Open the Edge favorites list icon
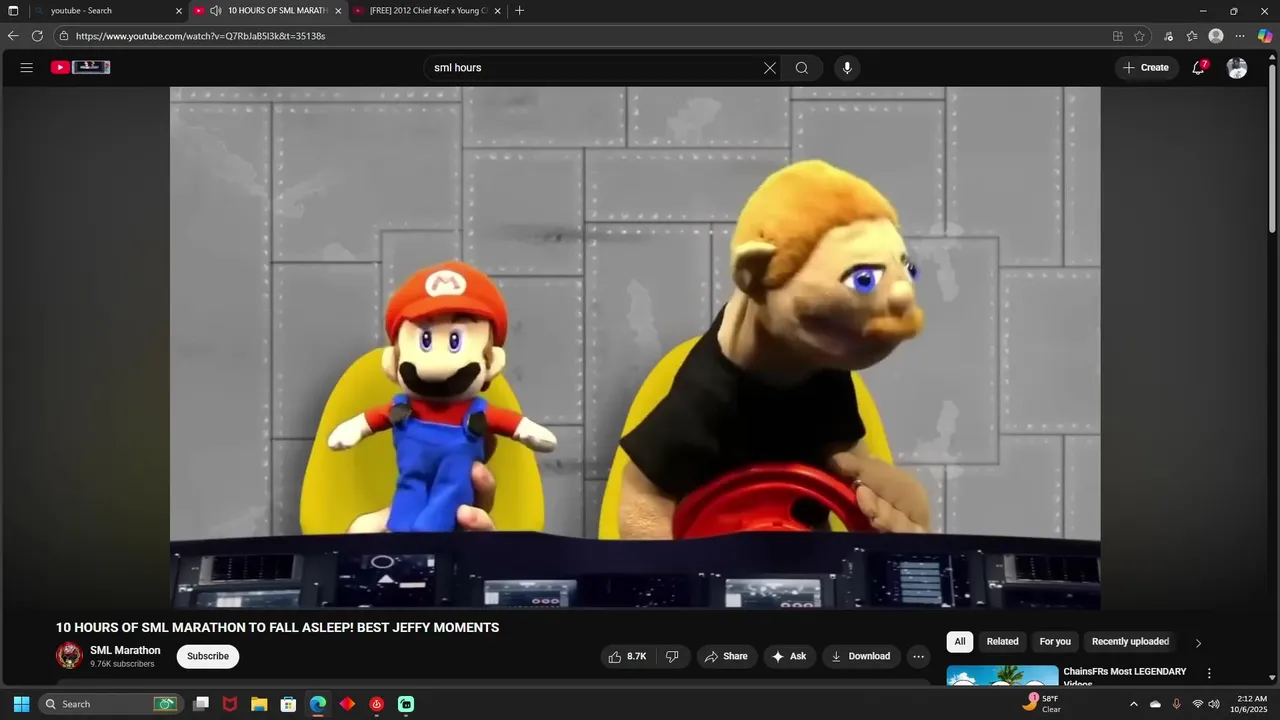Viewport: 1280px width, 720px height. click(x=1192, y=36)
